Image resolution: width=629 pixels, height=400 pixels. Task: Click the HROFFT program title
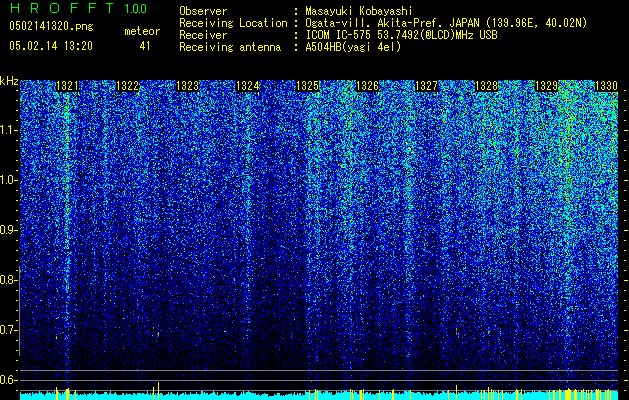[62, 8]
